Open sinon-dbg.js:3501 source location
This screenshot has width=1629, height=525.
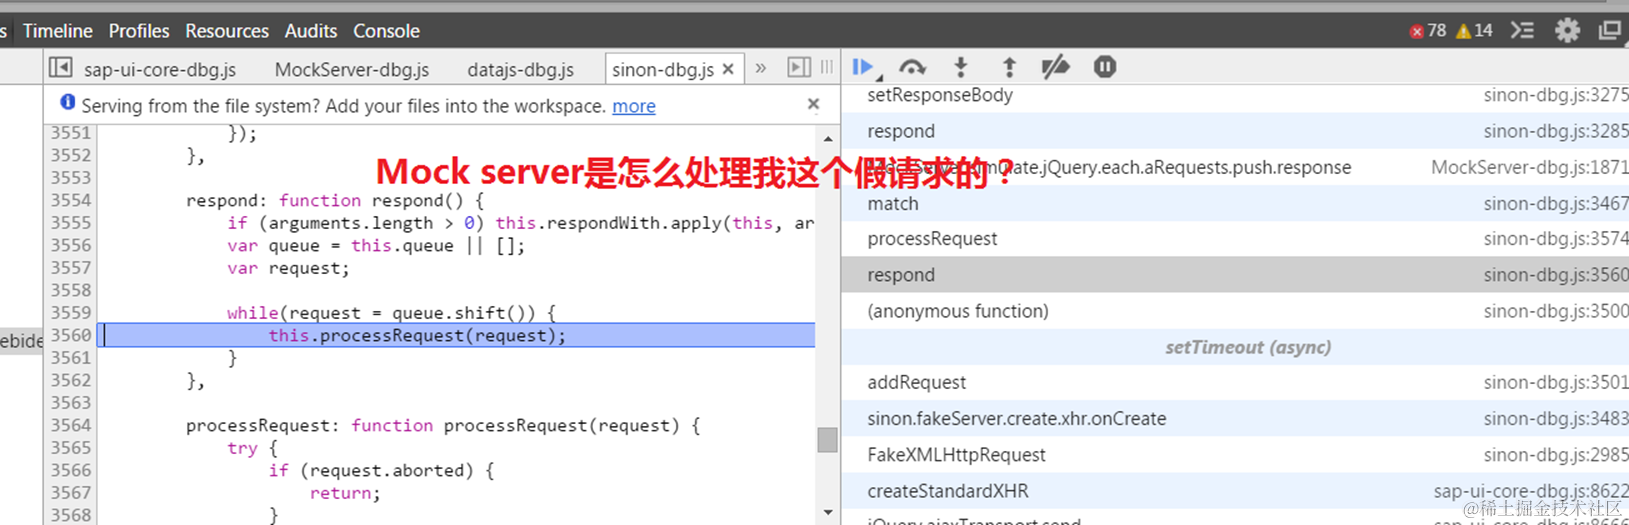[x=1556, y=383]
